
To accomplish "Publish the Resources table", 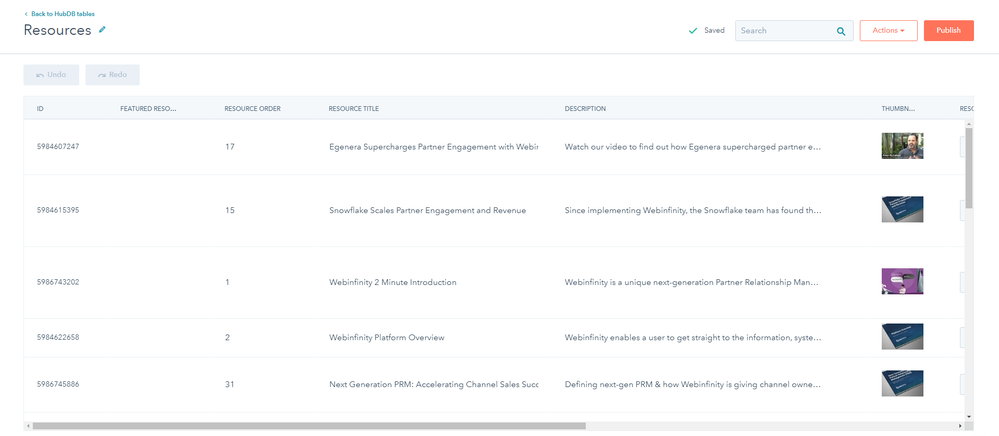I will [x=949, y=31].
